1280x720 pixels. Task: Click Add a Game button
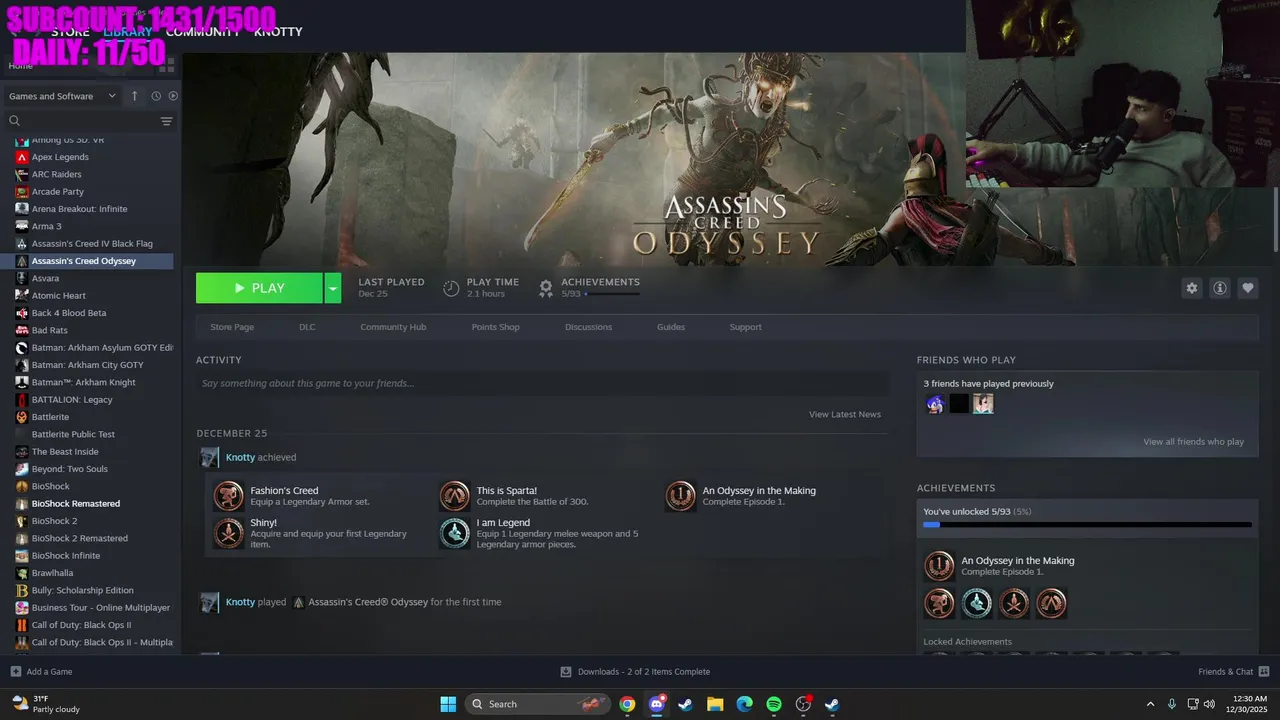pyautogui.click(x=41, y=672)
